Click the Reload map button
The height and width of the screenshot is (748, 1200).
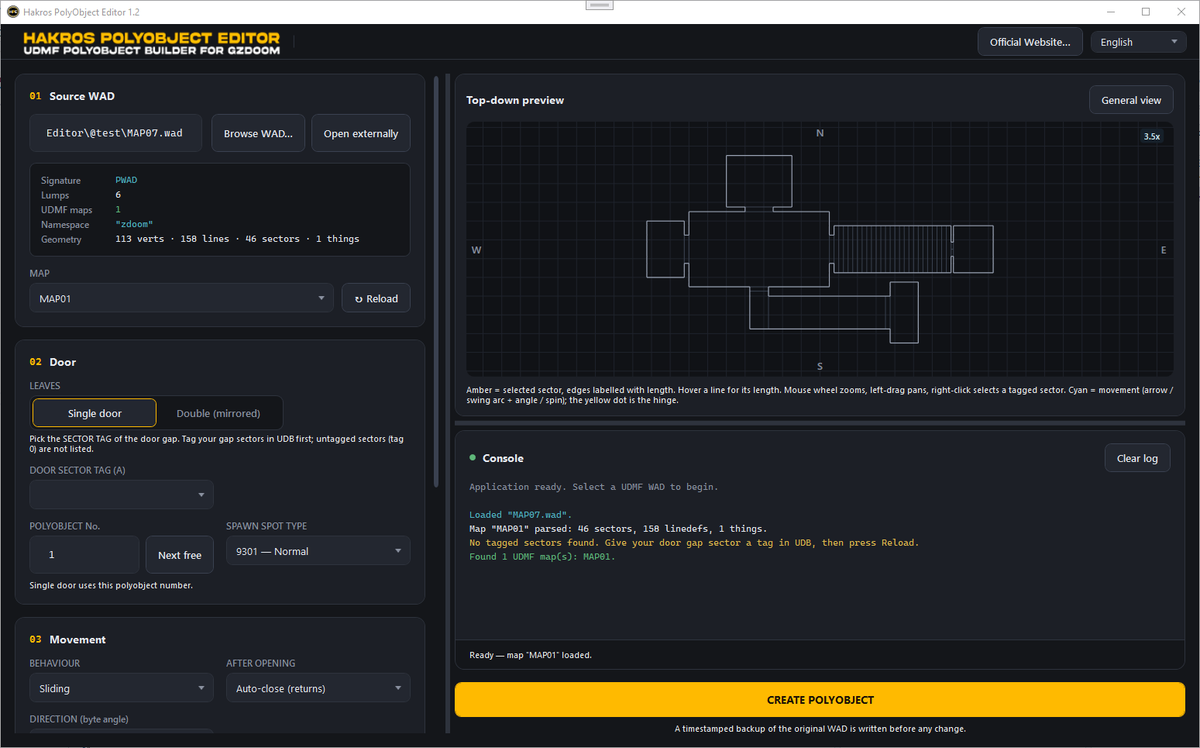[376, 298]
